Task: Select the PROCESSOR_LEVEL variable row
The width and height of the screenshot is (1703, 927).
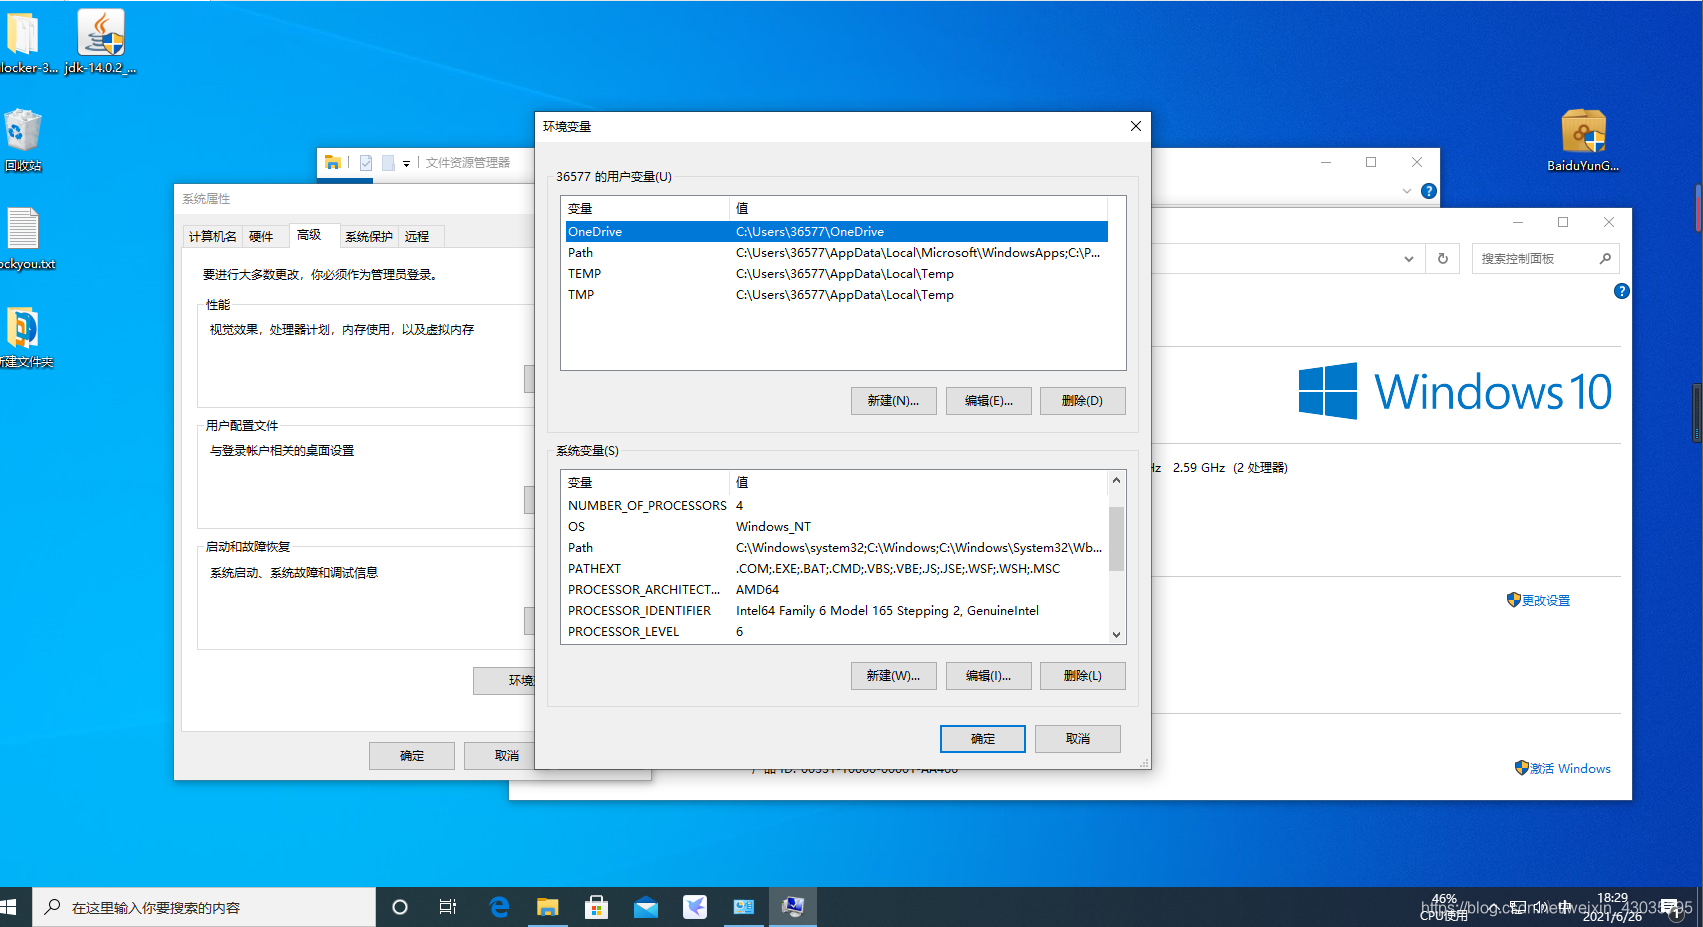Action: coord(836,631)
